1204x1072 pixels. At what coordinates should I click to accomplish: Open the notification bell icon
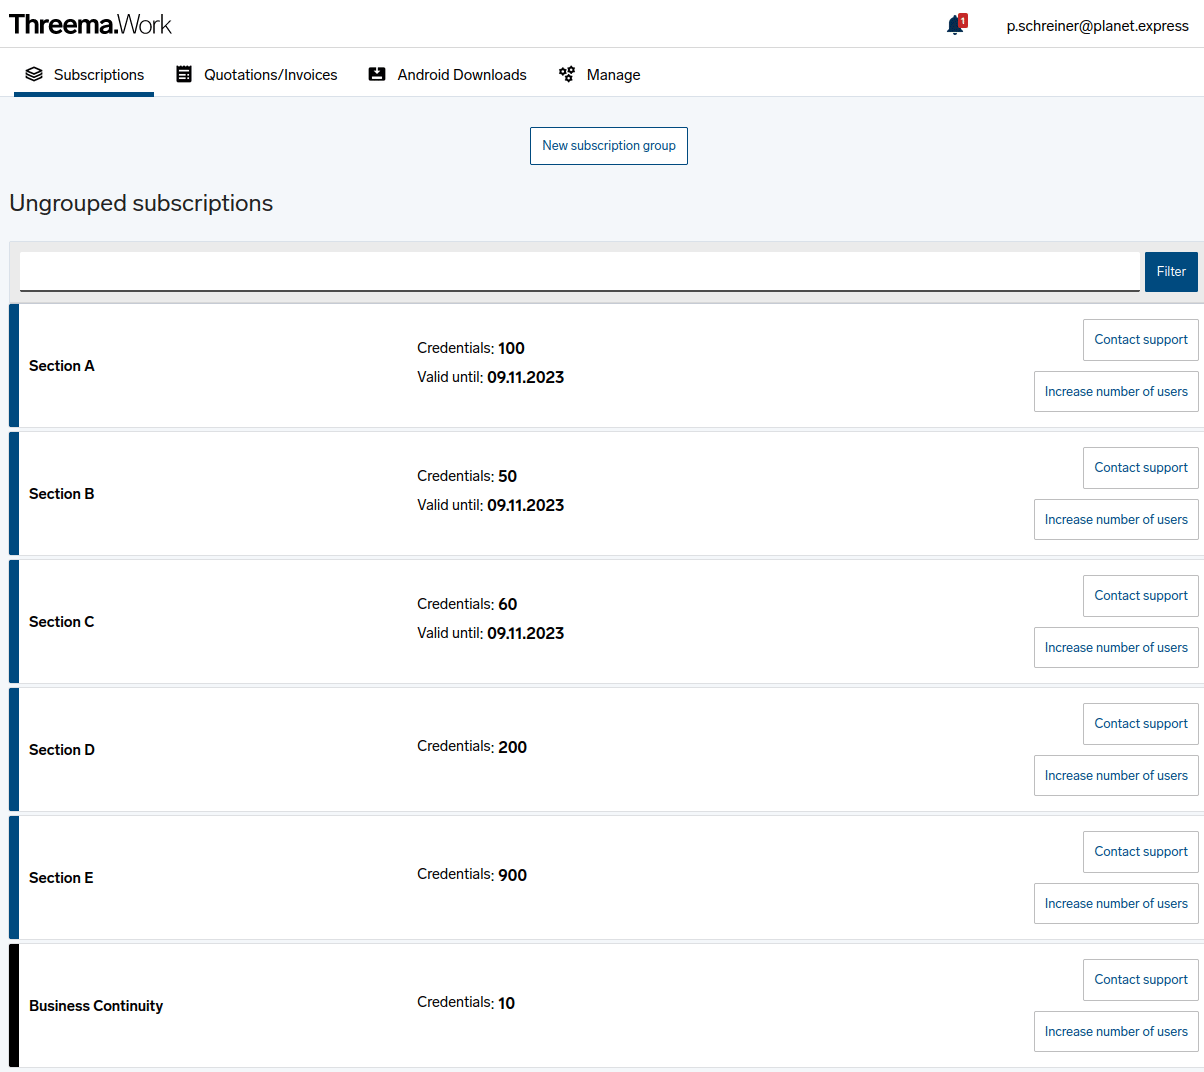[956, 25]
